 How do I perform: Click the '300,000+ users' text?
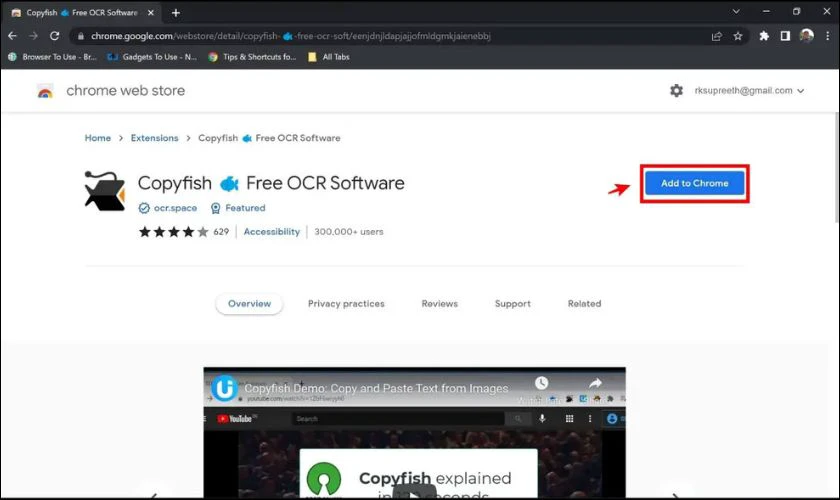348,232
